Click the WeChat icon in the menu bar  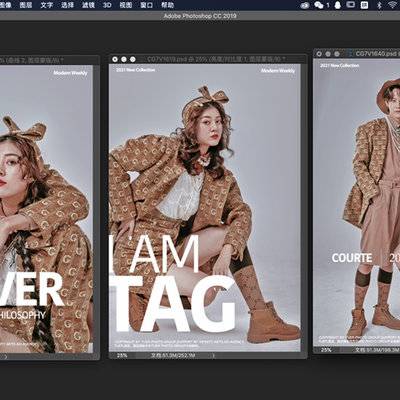tap(319, 5)
